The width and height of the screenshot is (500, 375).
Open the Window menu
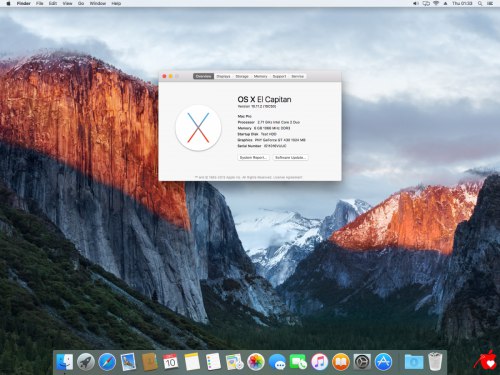pos(98,3)
